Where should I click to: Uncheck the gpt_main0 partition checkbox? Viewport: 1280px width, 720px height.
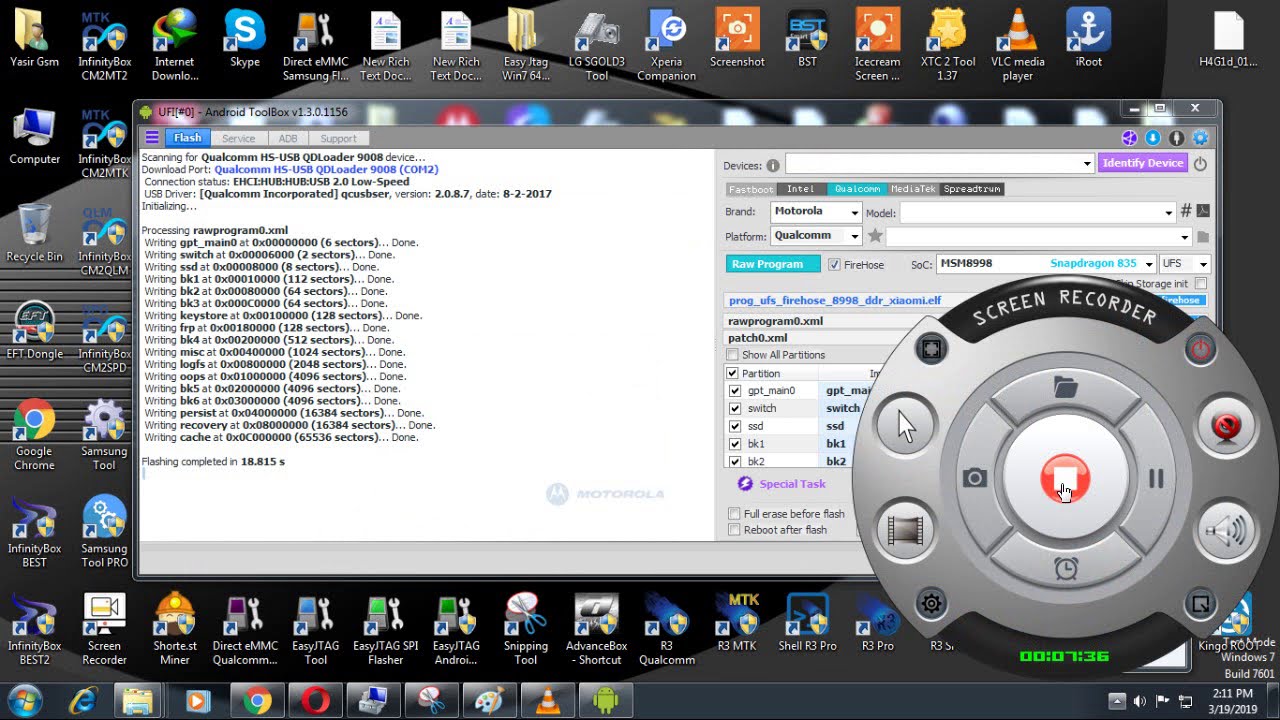pyautogui.click(x=735, y=391)
